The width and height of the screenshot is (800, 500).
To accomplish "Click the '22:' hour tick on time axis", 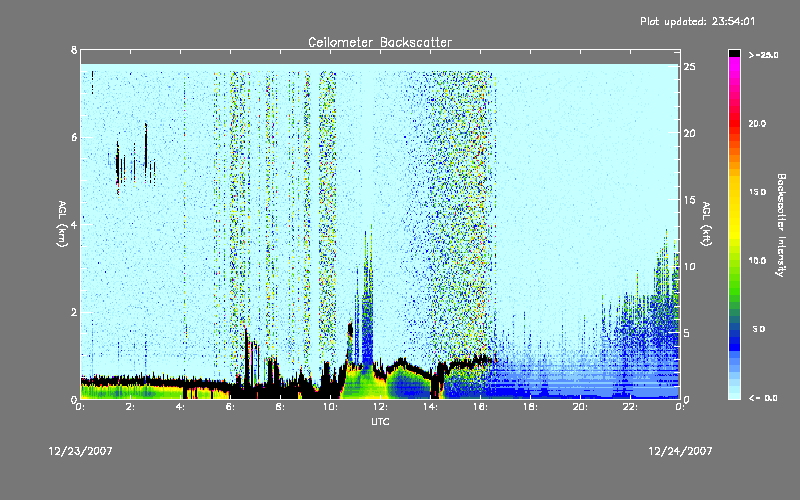I will click(631, 407).
